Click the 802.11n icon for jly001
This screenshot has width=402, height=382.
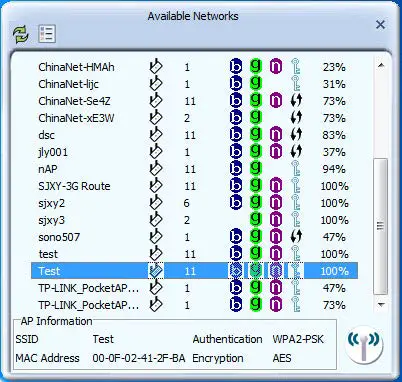click(276, 152)
